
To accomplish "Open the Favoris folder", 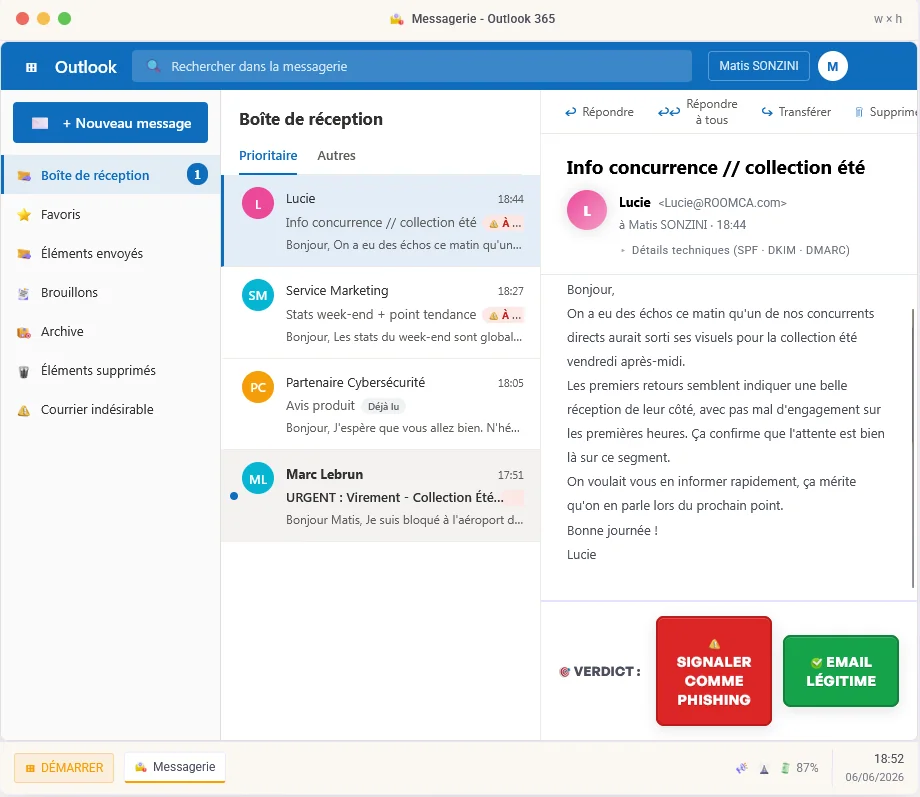I will [111, 214].
